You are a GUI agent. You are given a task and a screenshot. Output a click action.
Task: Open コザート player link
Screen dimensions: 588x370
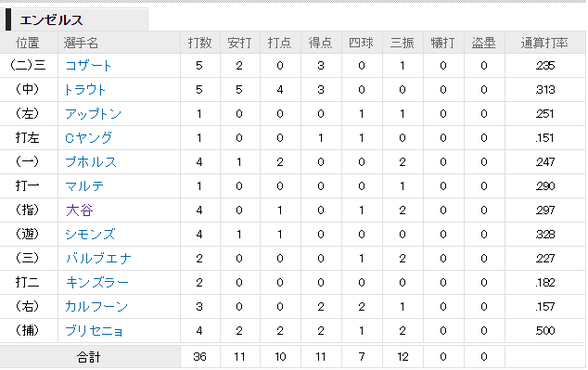[88, 66]
